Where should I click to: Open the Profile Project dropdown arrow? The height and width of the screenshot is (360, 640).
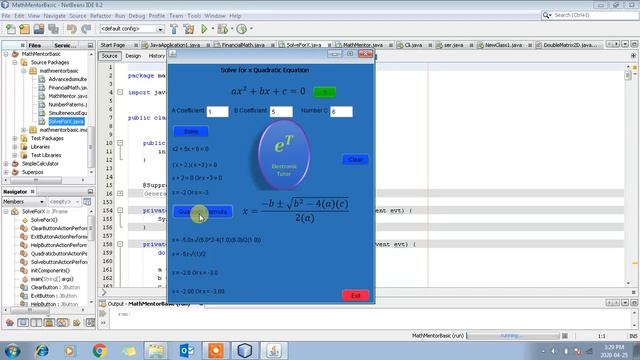[251, 29]
